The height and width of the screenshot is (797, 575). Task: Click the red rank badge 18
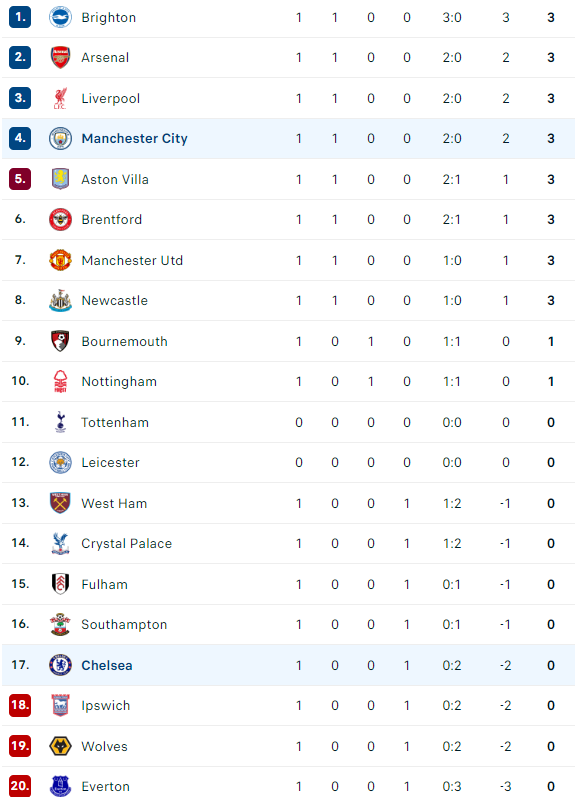20,705
